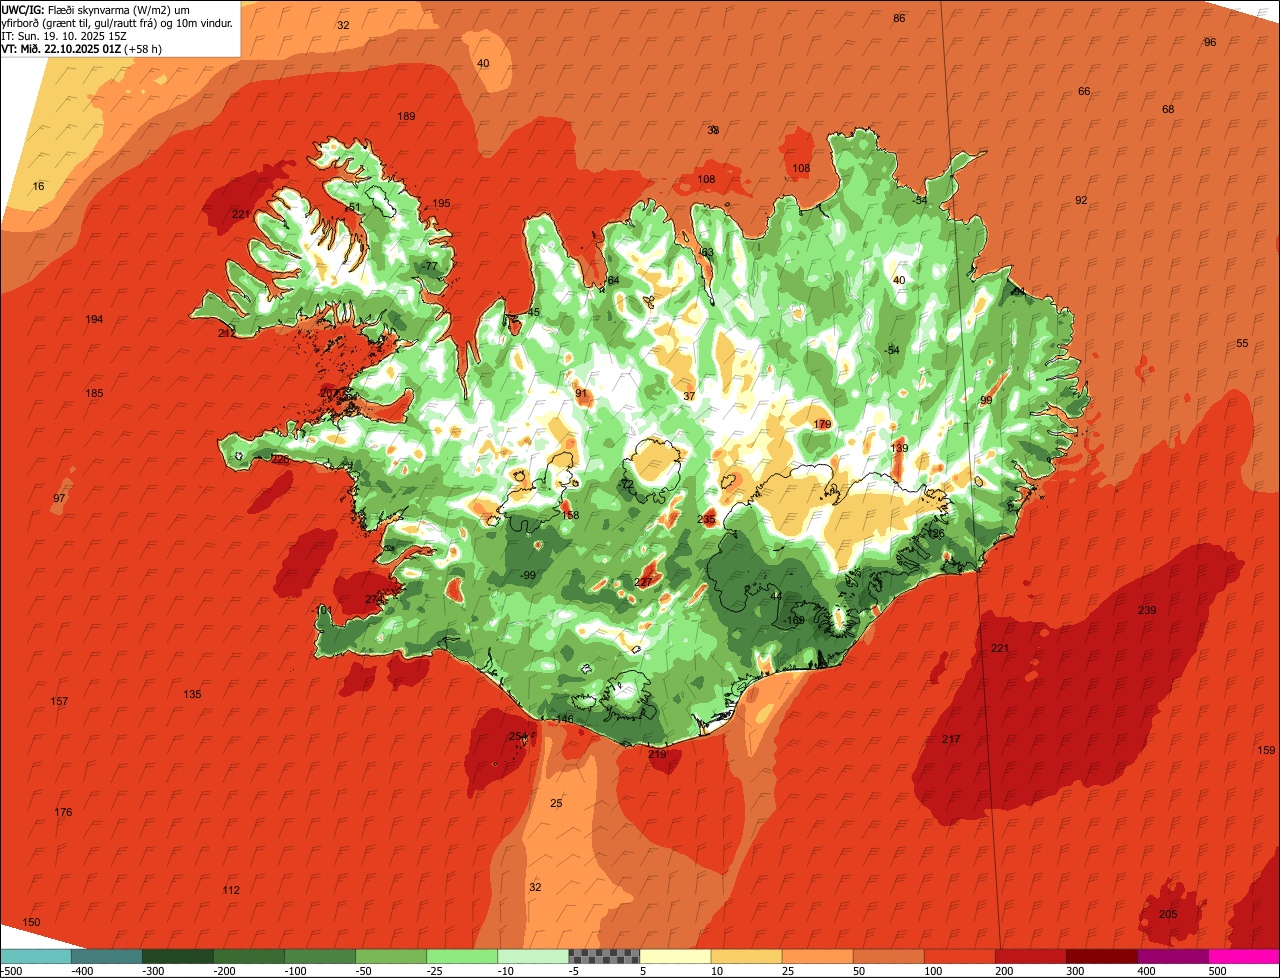
Task: Click the dark teal -400 to -300 legend swatch
Action: [x=107, y=956]
